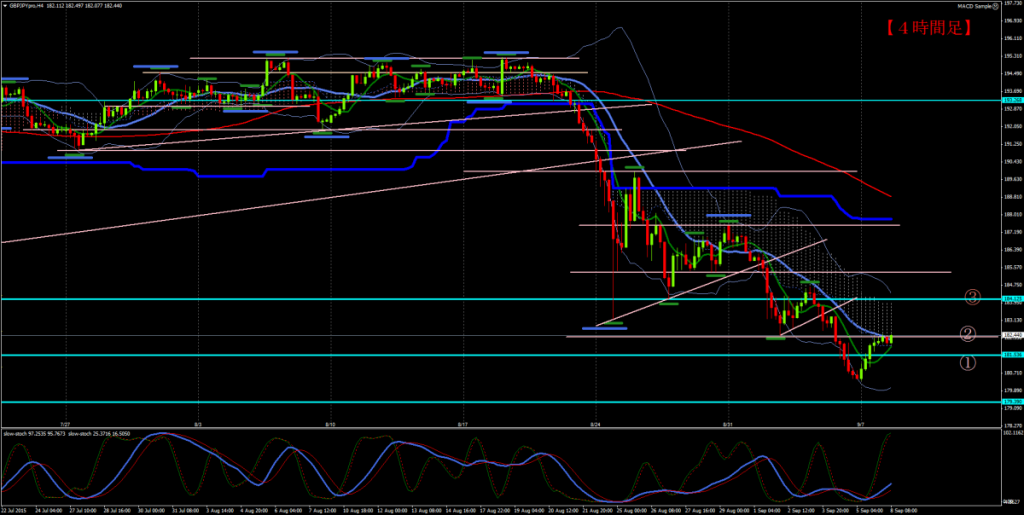The height and width of the screenshot is (515, 1024).
Task: Click the cyan "184.121" price level tag
Action: (1012, 299)
